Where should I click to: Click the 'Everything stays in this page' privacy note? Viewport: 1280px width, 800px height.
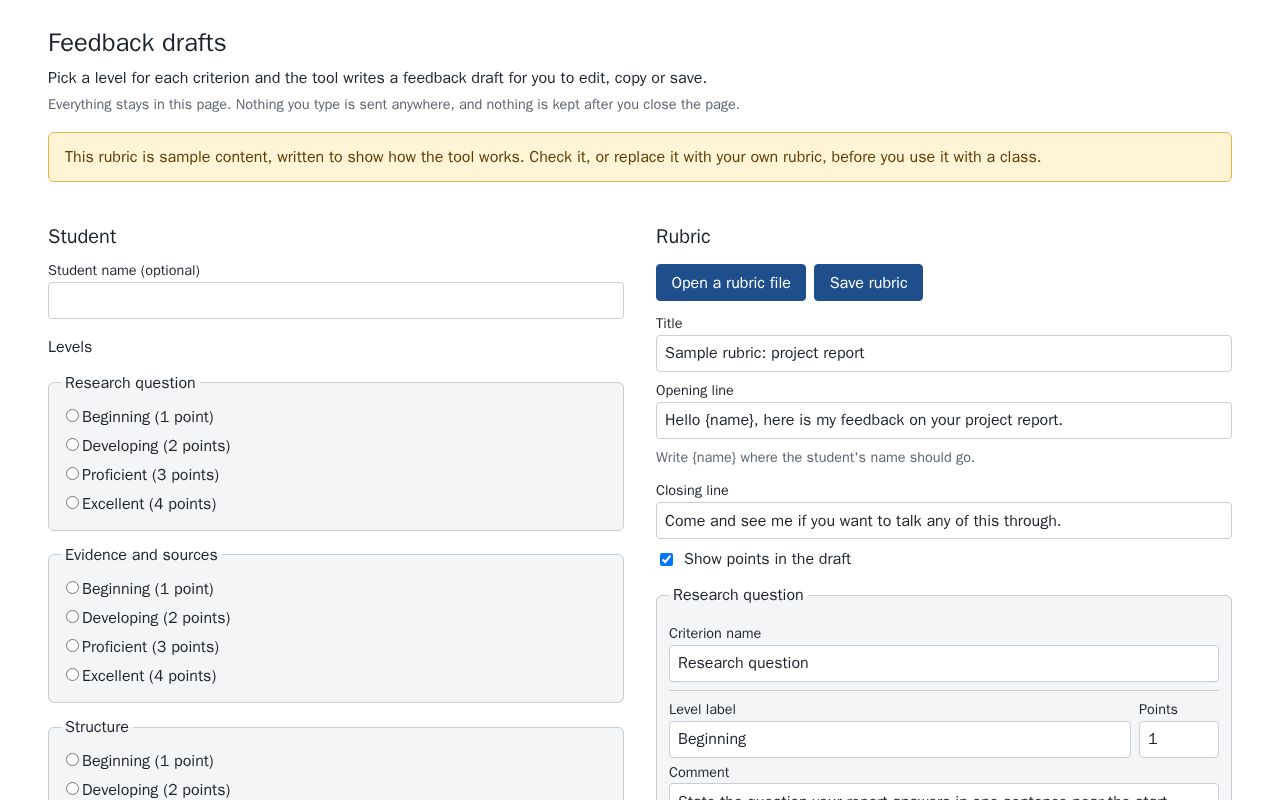[x=394, y=104]
